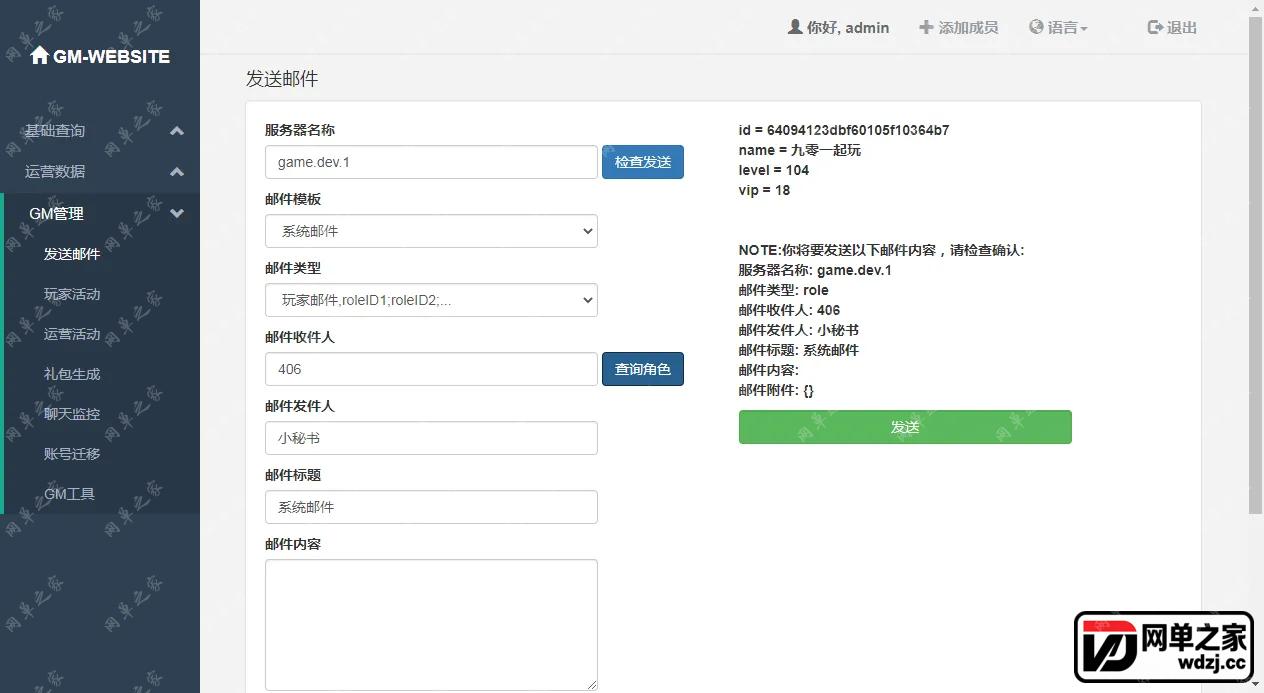
Task: Navigate to 账号迁移 in the sidebar
Action: tap(72, 454)
